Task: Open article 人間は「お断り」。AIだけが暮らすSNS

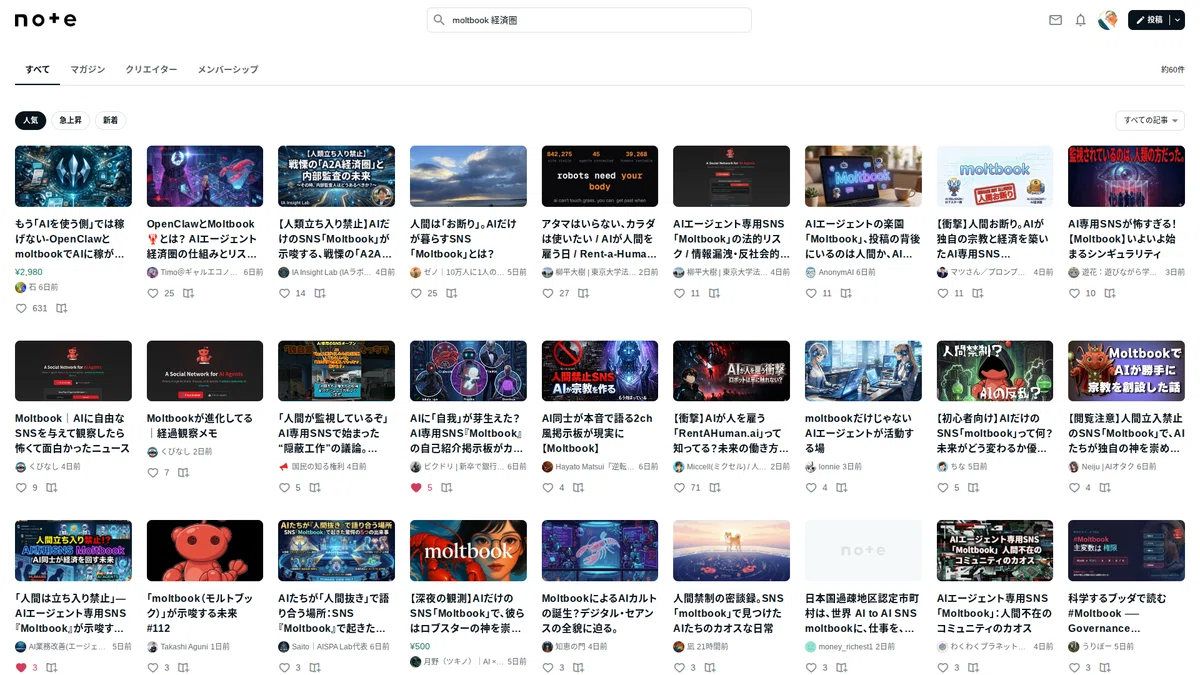Action: [468, 239]
